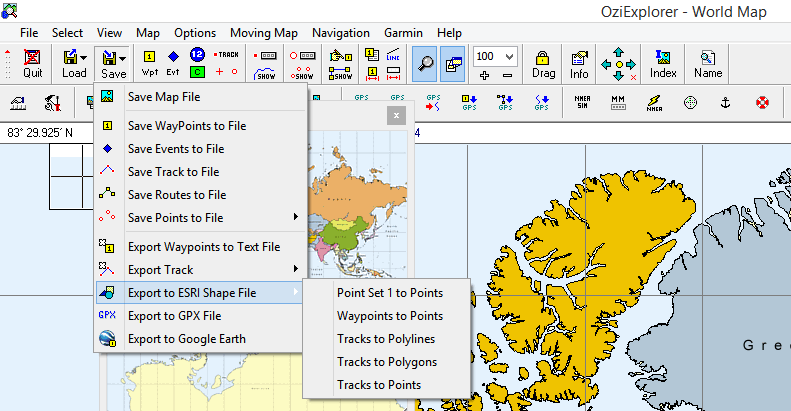Viewport: 791px width, 411px height.
Task: Click the red plus track point icon
Action: point(219,72)
